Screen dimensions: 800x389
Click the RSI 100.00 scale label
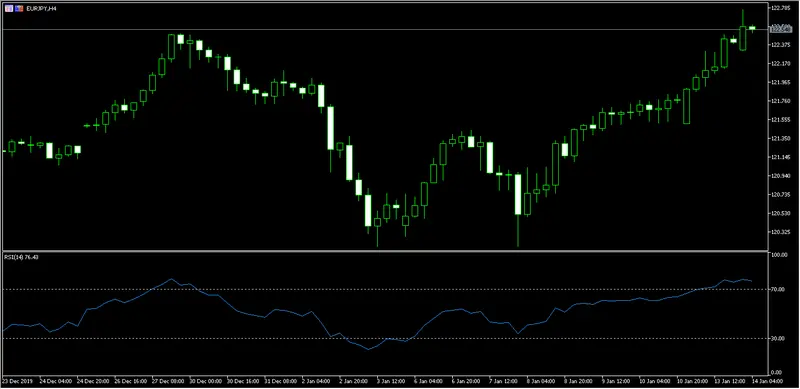[779, 254]
